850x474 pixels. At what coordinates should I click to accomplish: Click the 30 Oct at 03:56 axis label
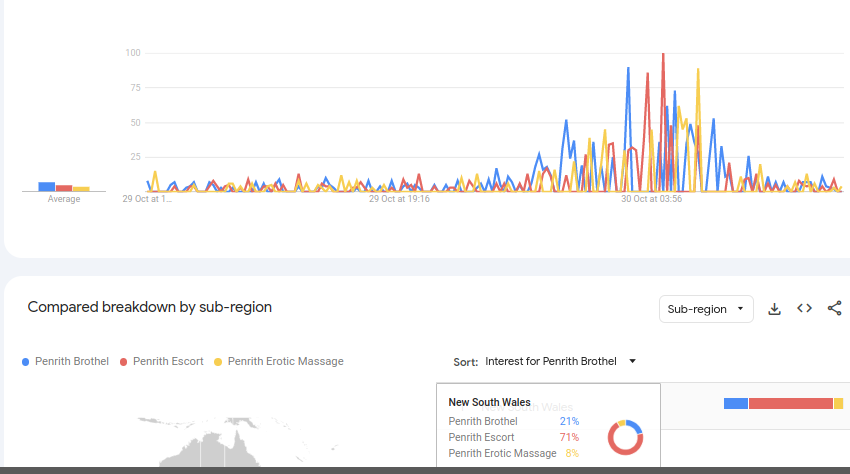[x=651, y=199]
